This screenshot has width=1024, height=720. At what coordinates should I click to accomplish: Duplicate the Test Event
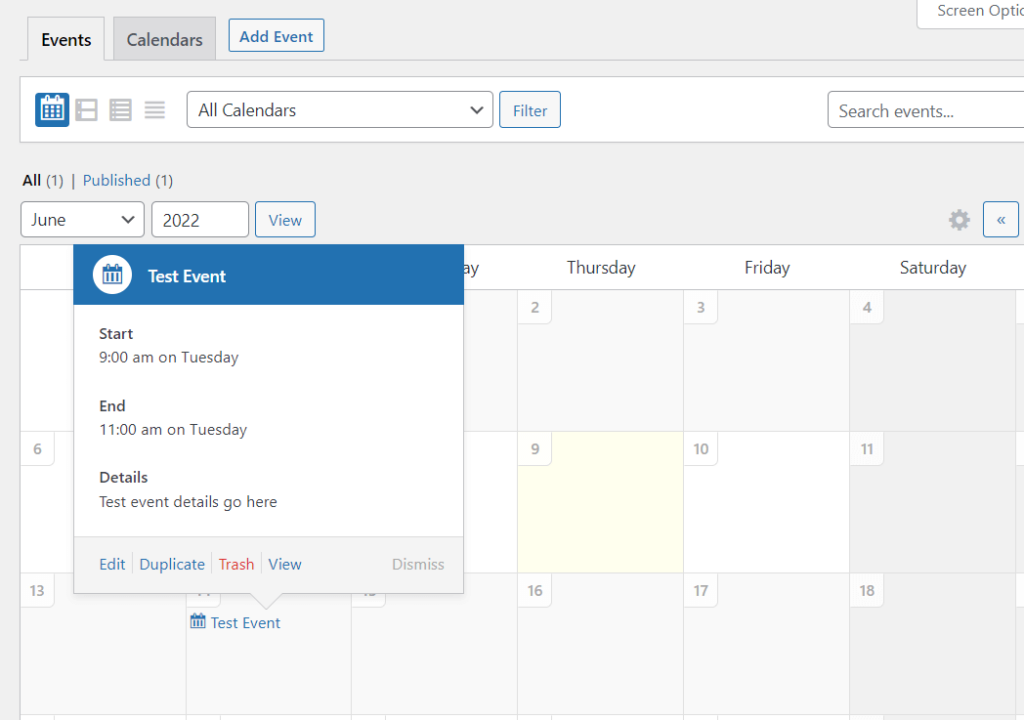click(x=172, y=564)
